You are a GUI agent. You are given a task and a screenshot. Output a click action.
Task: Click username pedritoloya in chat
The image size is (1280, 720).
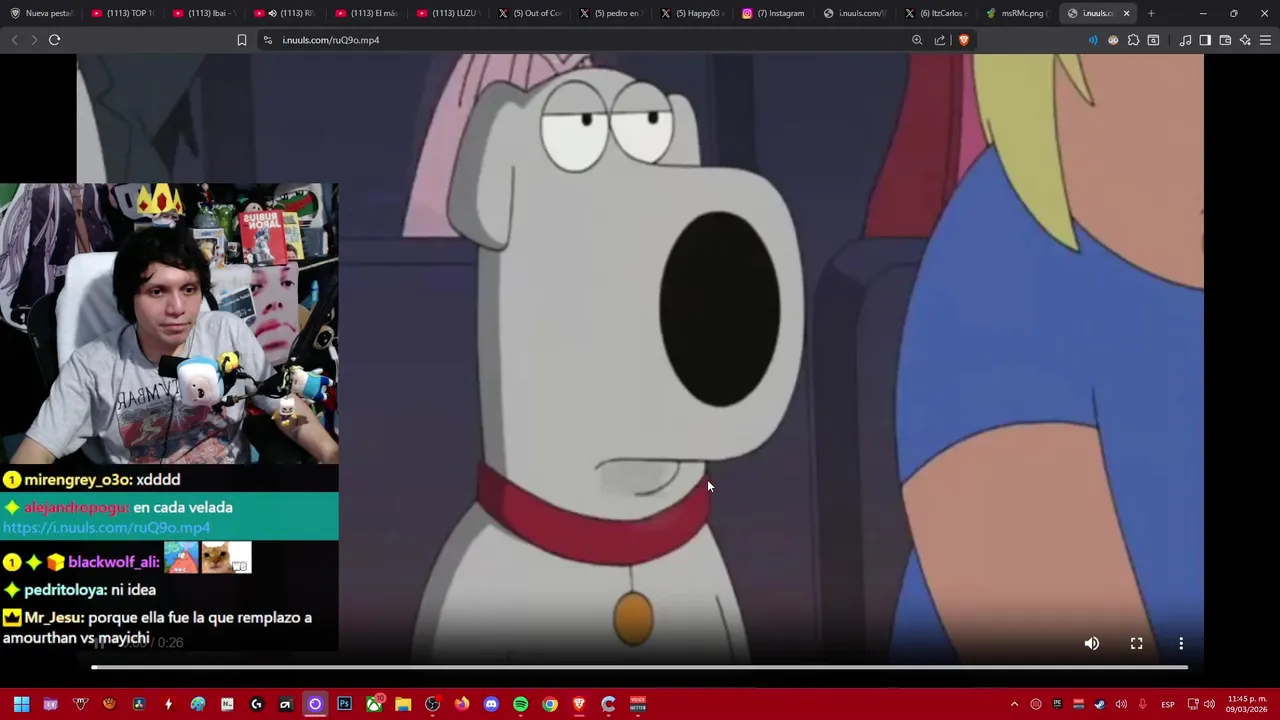pyautogui.click(x=64, y=590)
